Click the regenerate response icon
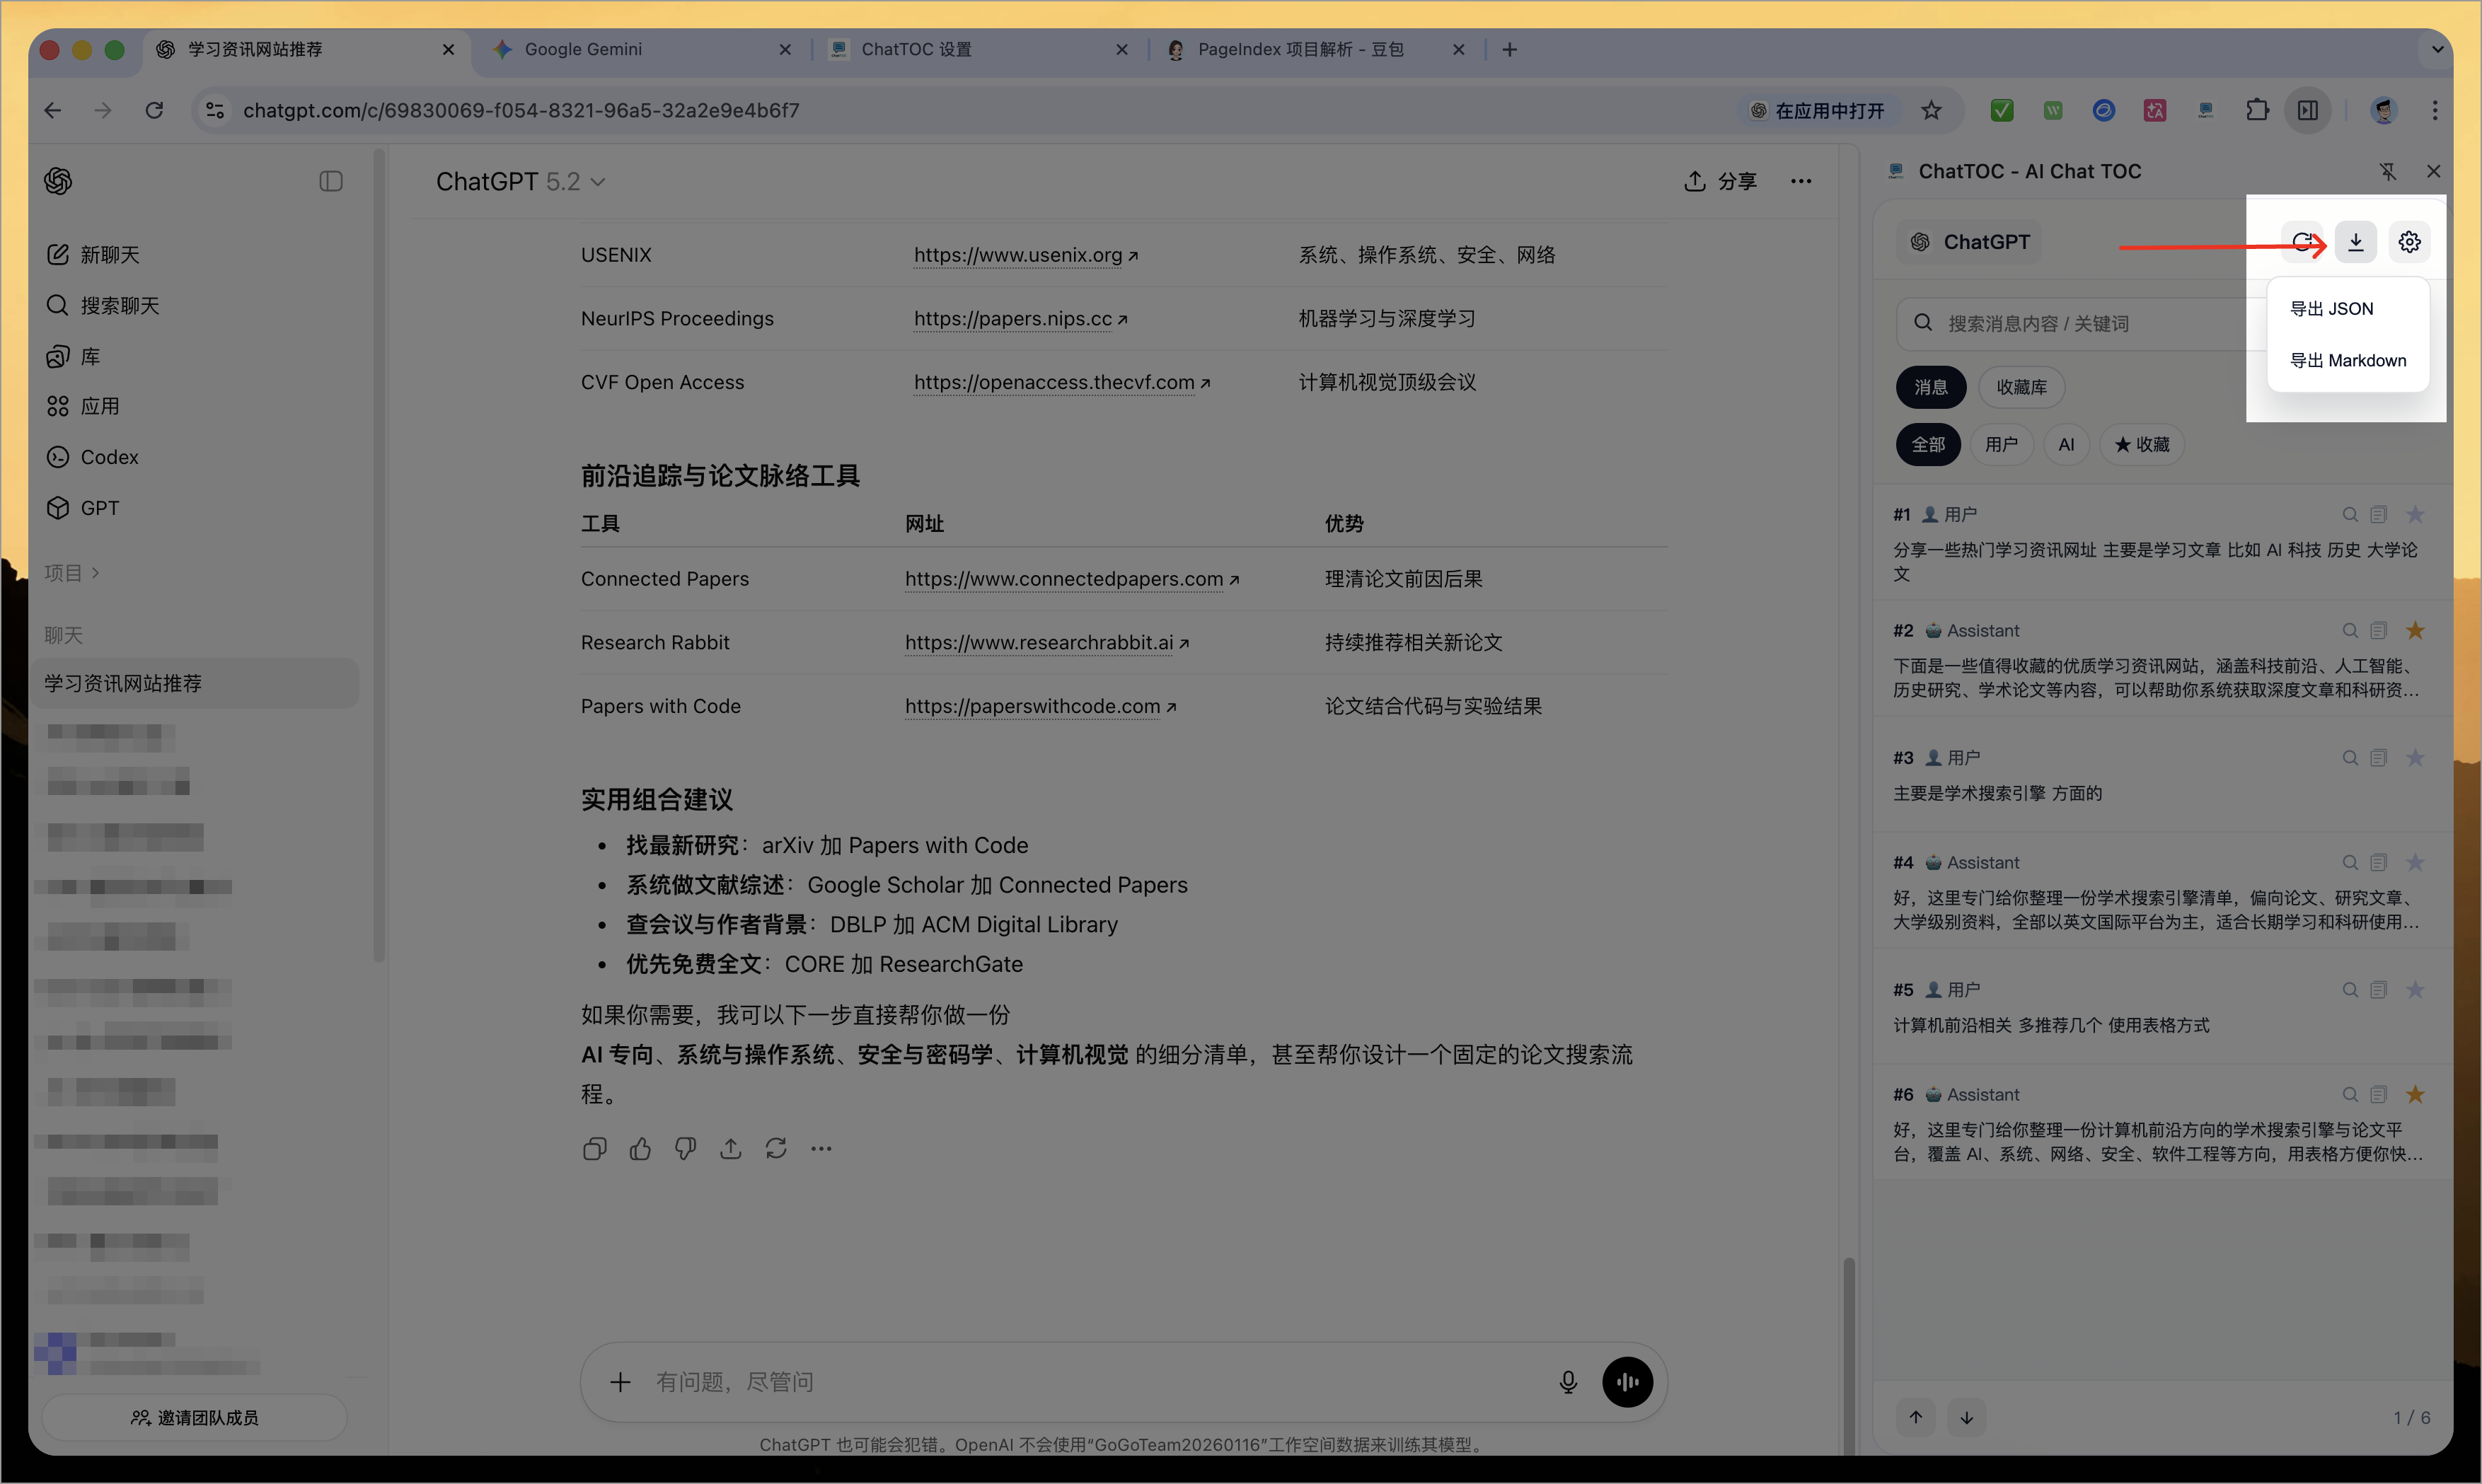This screenshot has height=1484, width=2482. pos(776,1148)
